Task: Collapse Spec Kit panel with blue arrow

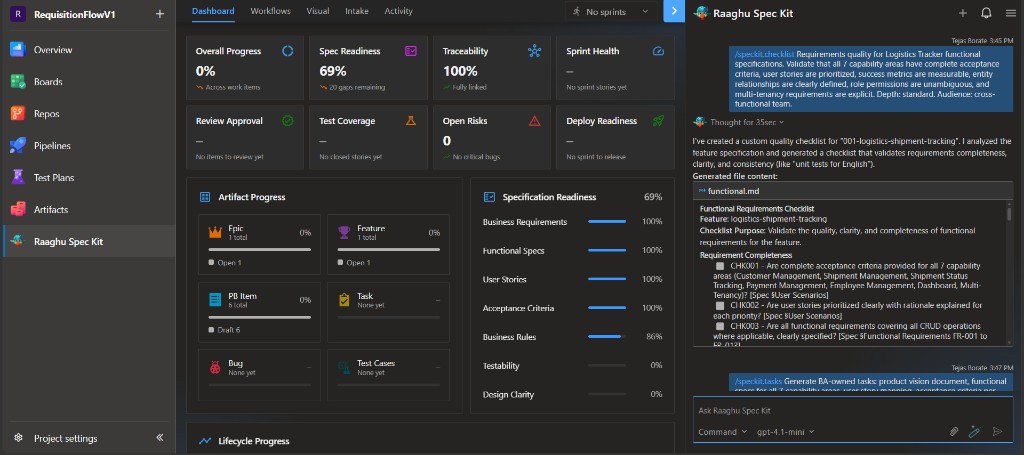Action: click(x=674, y=11)
